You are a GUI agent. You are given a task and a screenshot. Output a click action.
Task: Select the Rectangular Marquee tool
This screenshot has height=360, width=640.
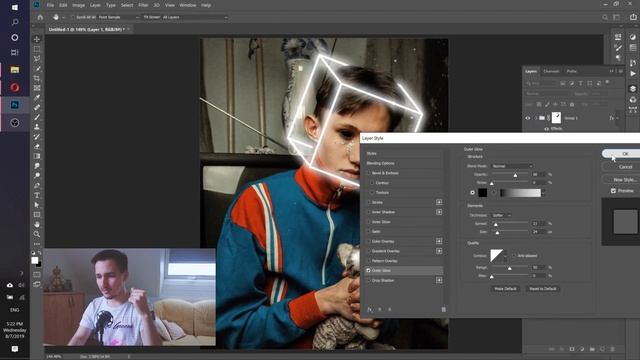click(37, 49)
